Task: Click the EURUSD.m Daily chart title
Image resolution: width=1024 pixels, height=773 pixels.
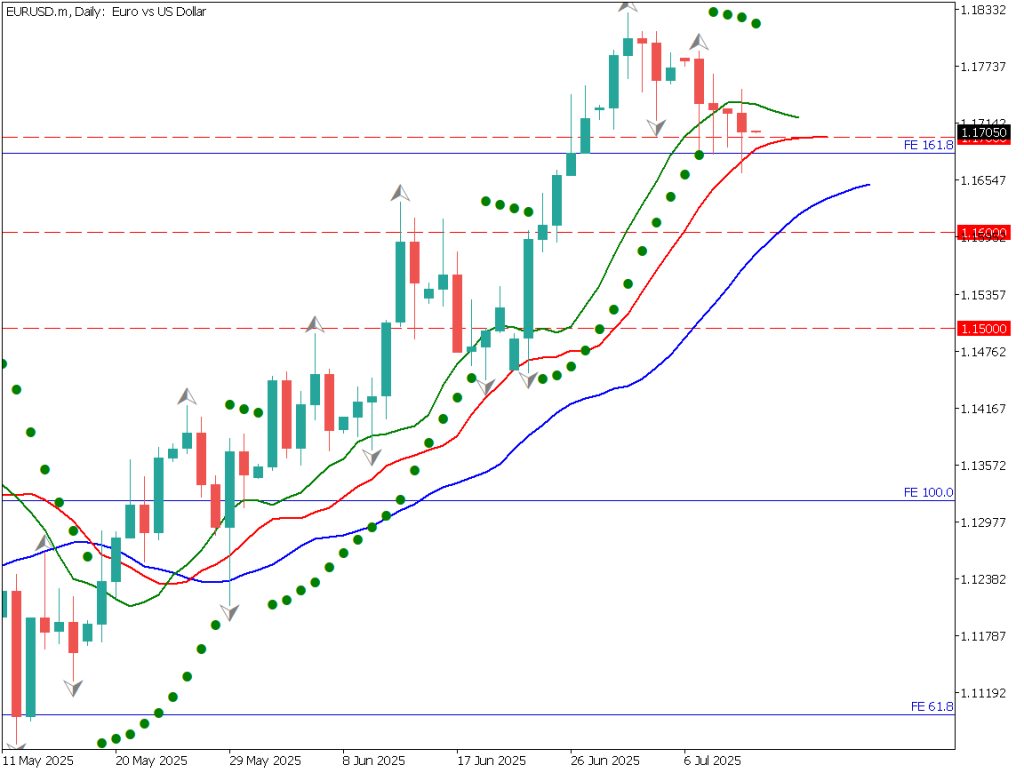Action: click(105, 11)
